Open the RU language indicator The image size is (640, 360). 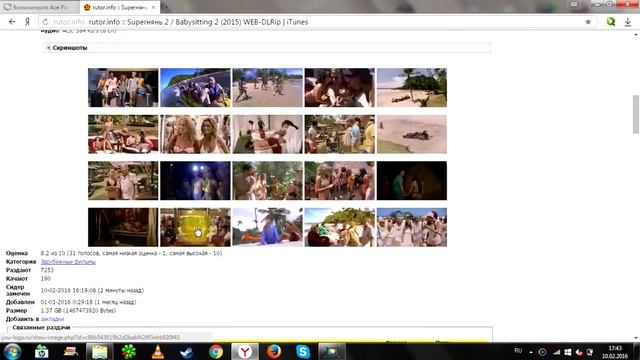(x=518, y=351)
